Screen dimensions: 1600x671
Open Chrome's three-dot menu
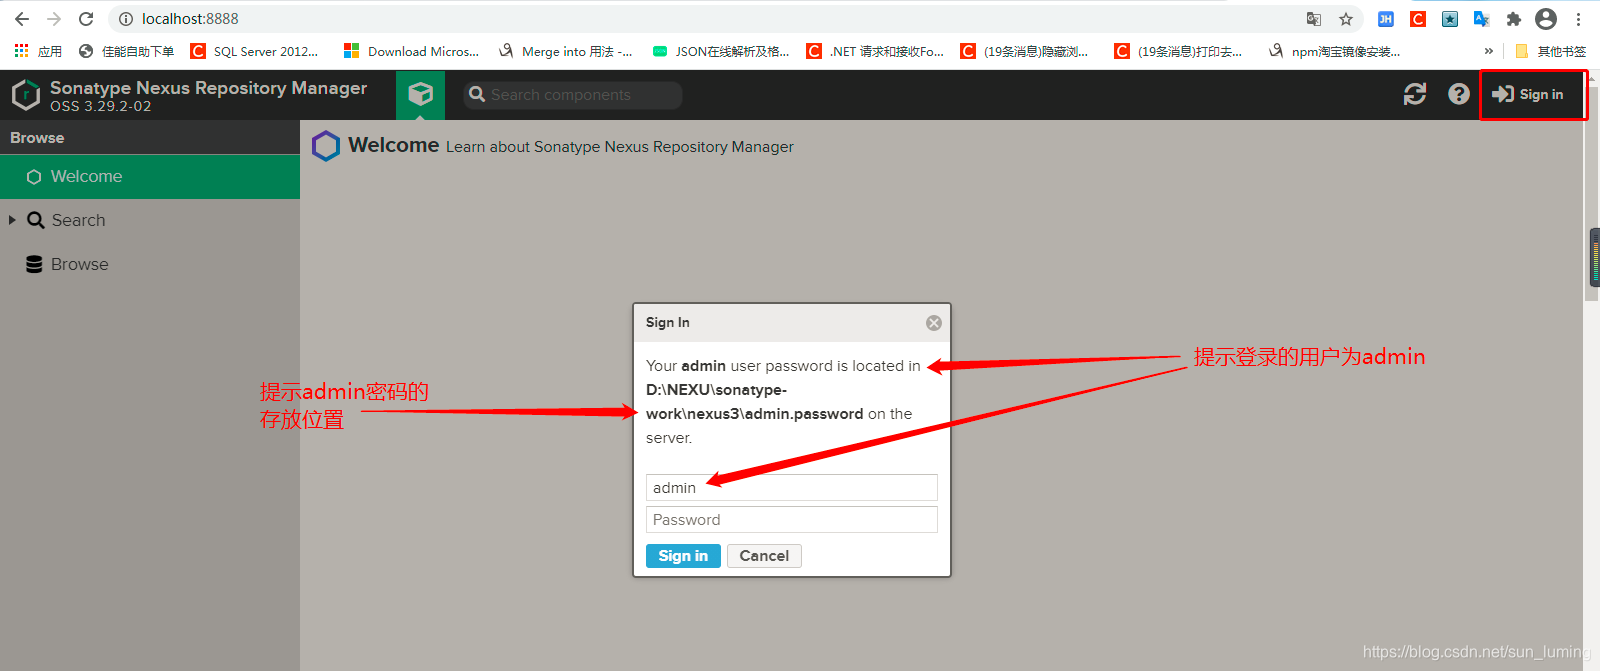[1578, 19]
